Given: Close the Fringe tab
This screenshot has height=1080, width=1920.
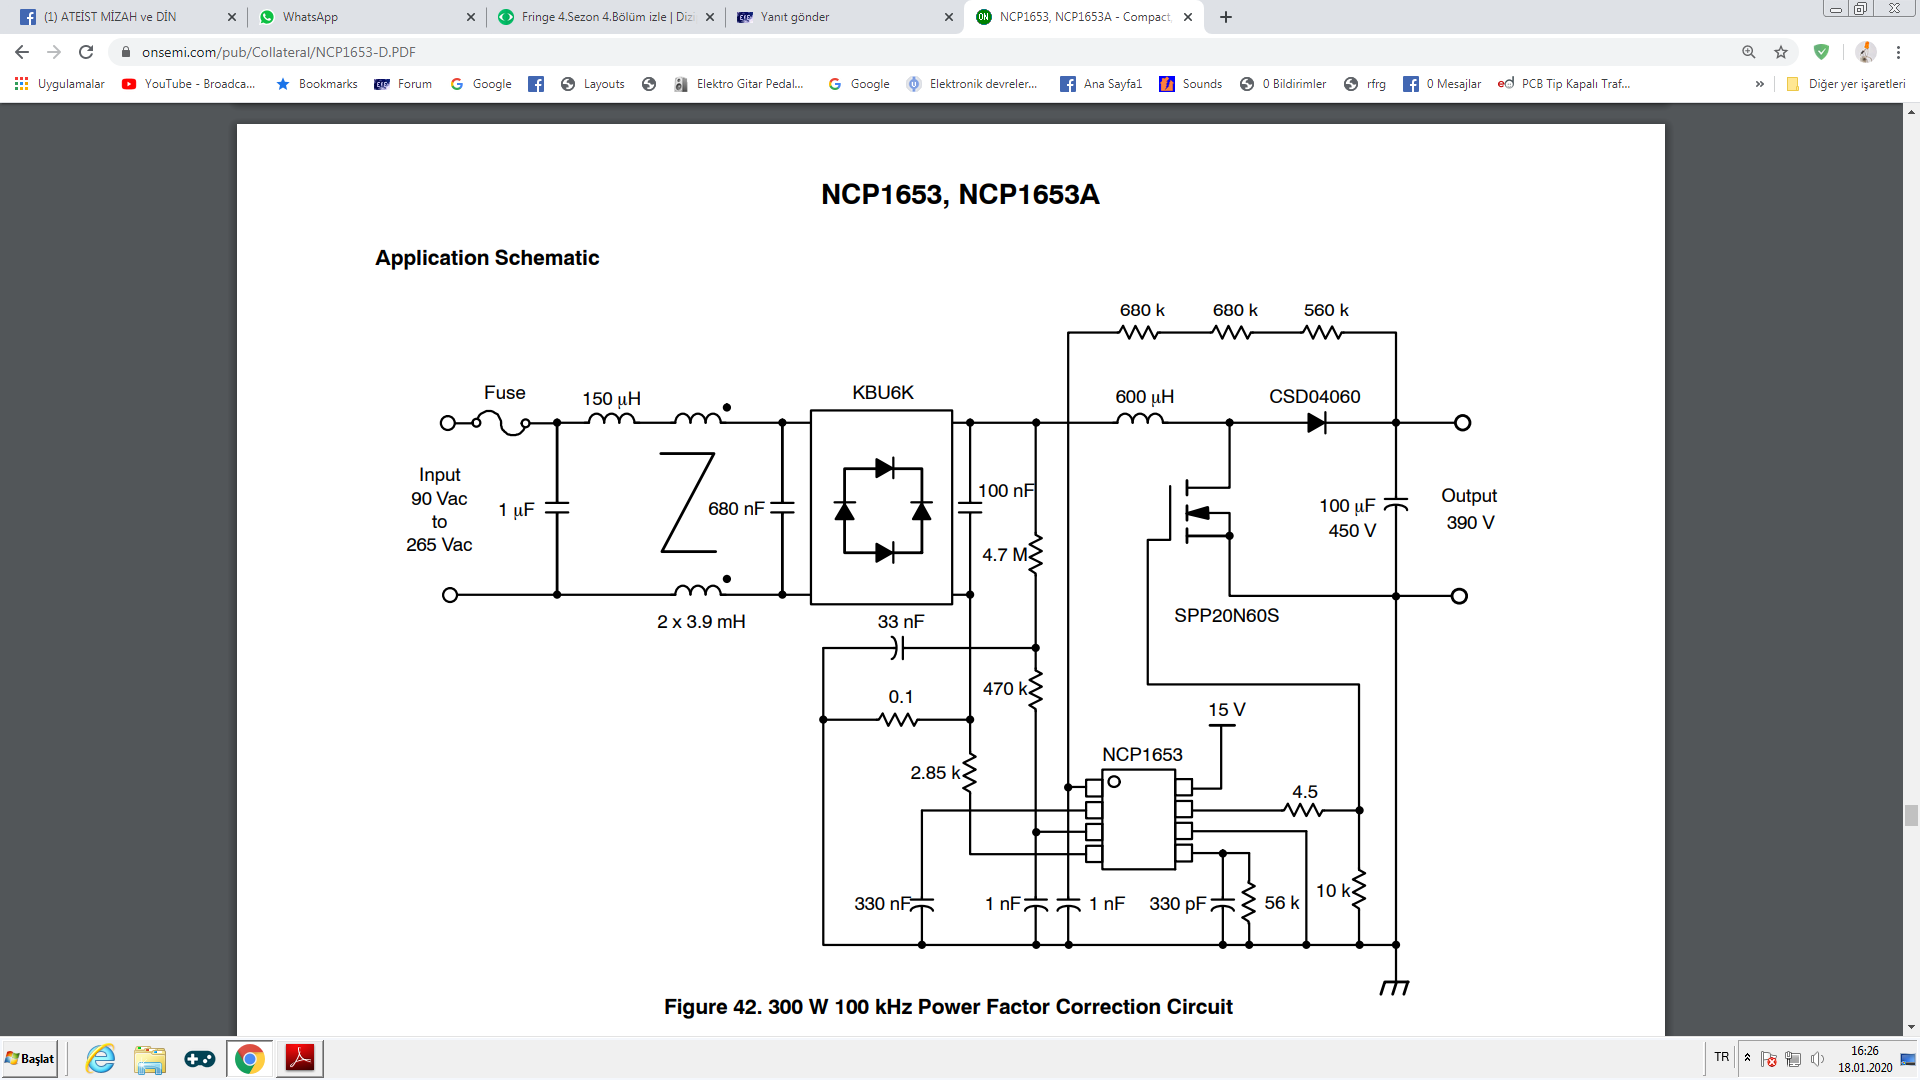Looking at the screenshot, I should [710, 17].
